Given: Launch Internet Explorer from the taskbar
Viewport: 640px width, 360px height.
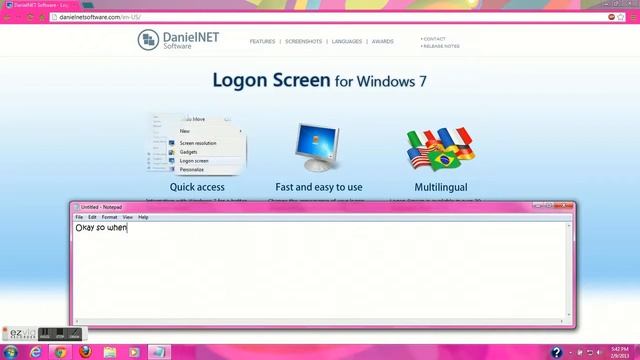Looking at the screenshot, I should coord(36,352).
